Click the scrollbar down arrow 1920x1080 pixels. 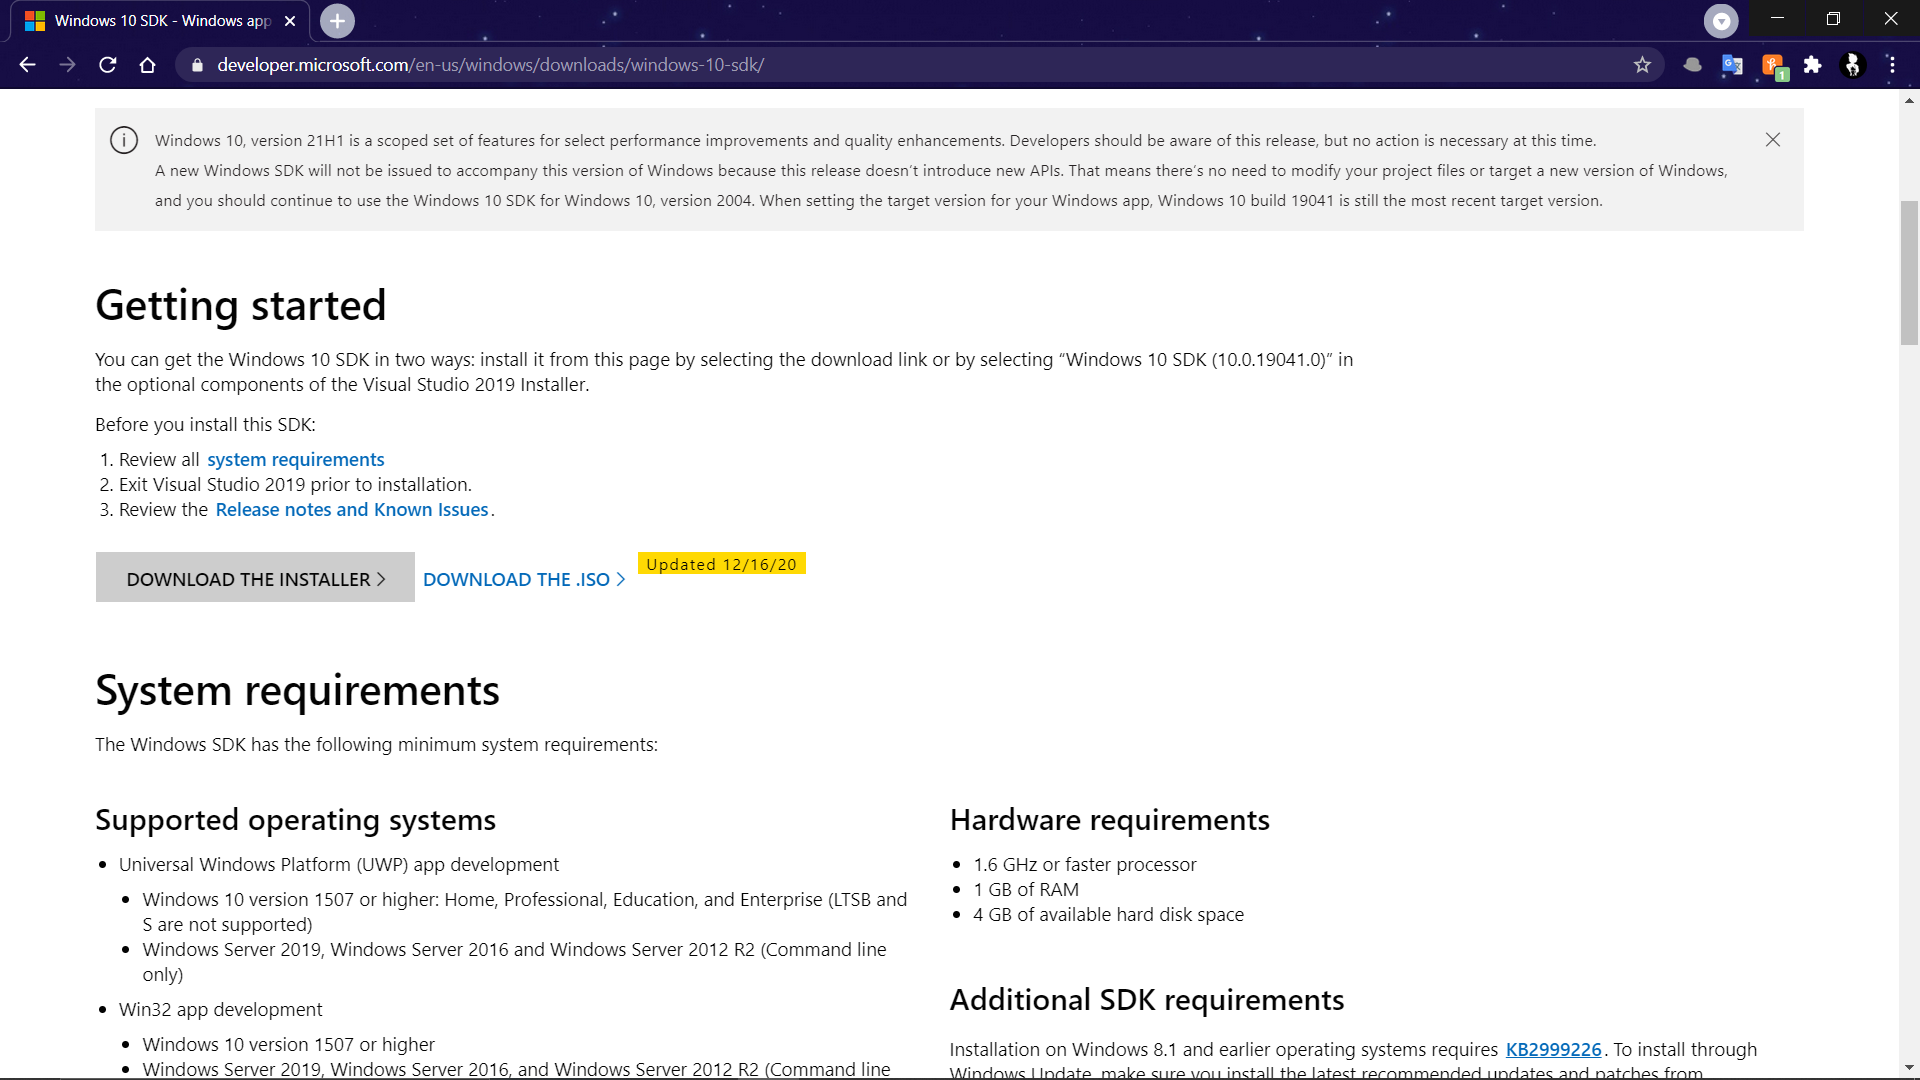click(1909, 1068)
